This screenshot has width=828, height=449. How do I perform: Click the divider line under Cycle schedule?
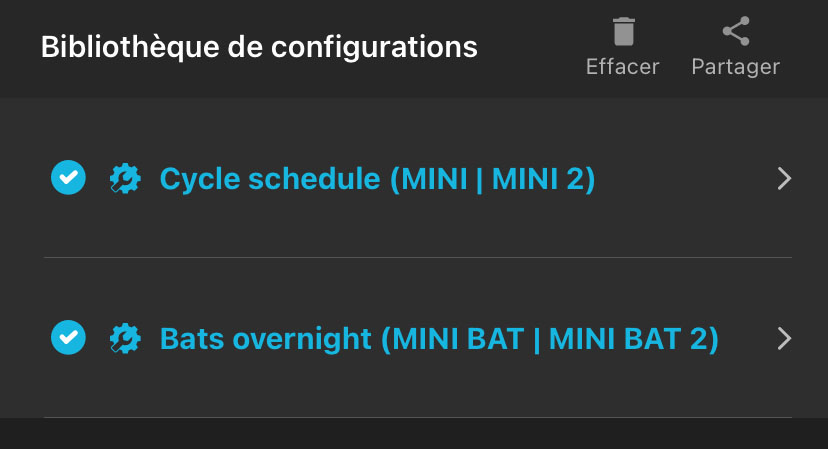click(418, 257)
